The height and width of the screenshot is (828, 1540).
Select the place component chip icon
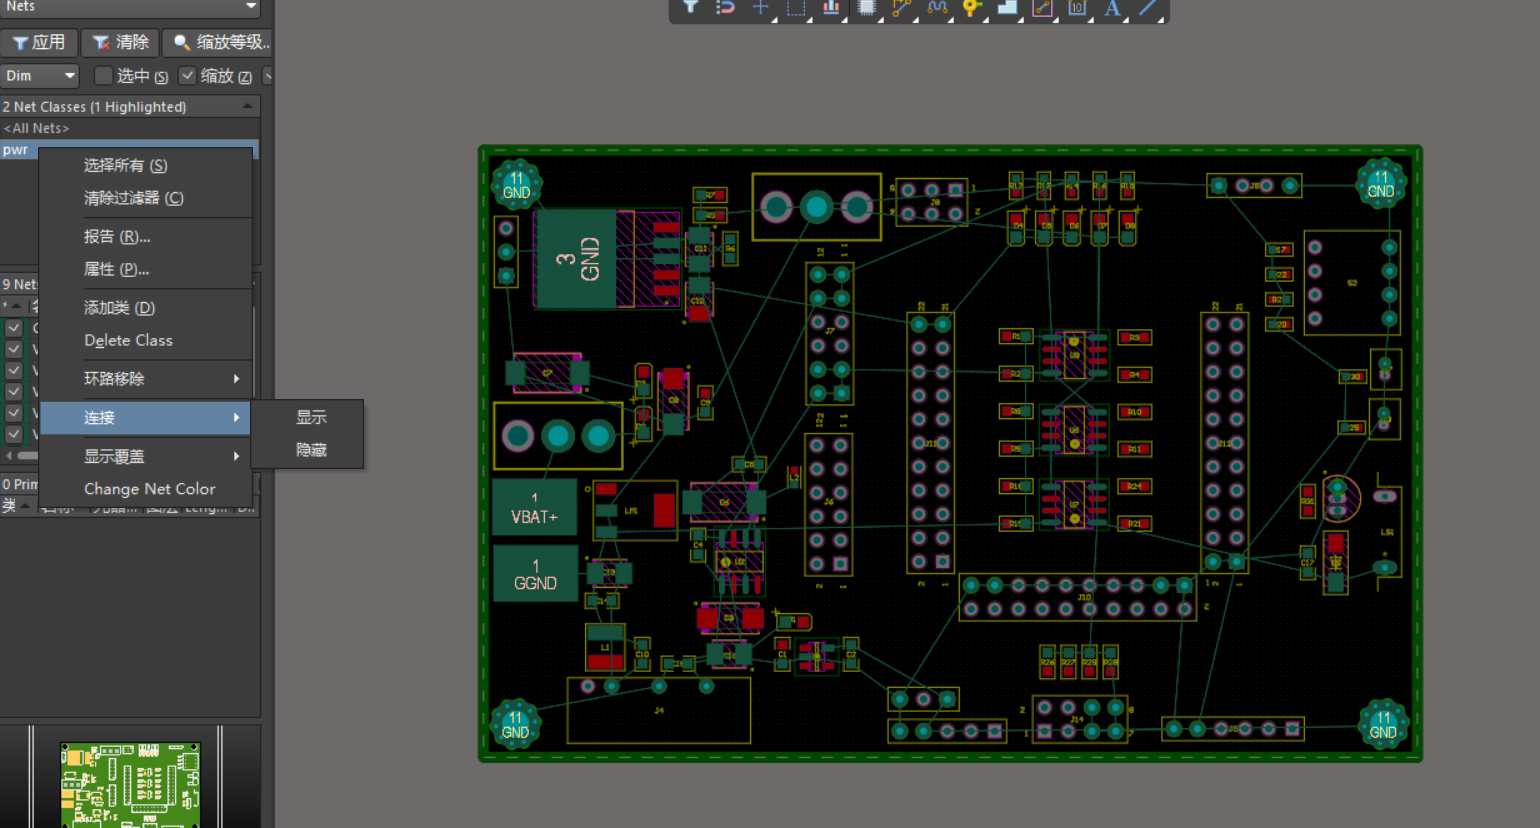point(867,7)
